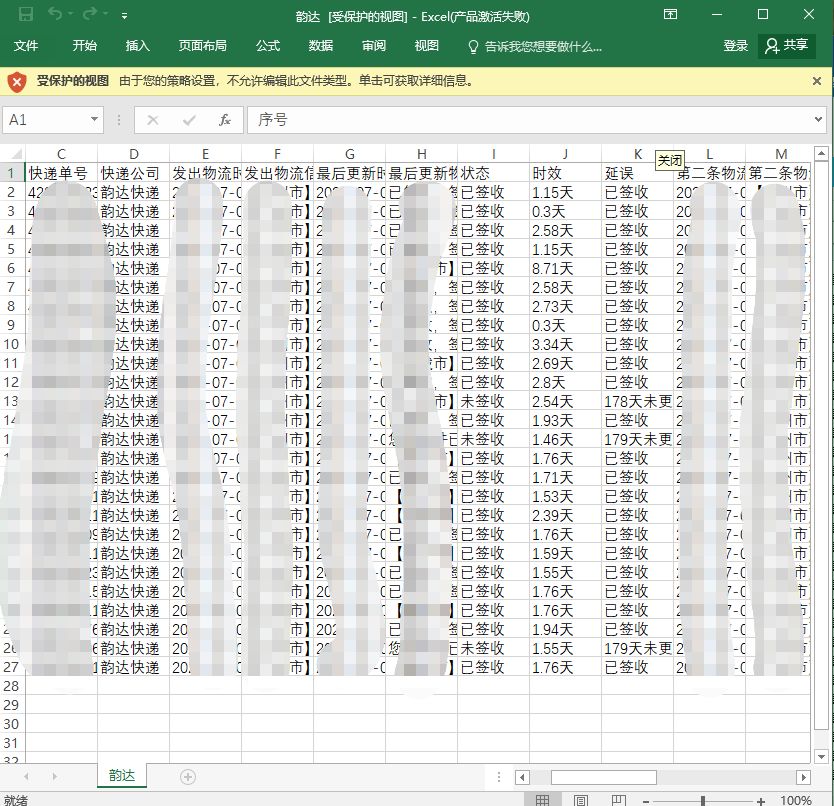Close the protected view yellow message bar
Viewport: 834px width, 806px height.
817,81
